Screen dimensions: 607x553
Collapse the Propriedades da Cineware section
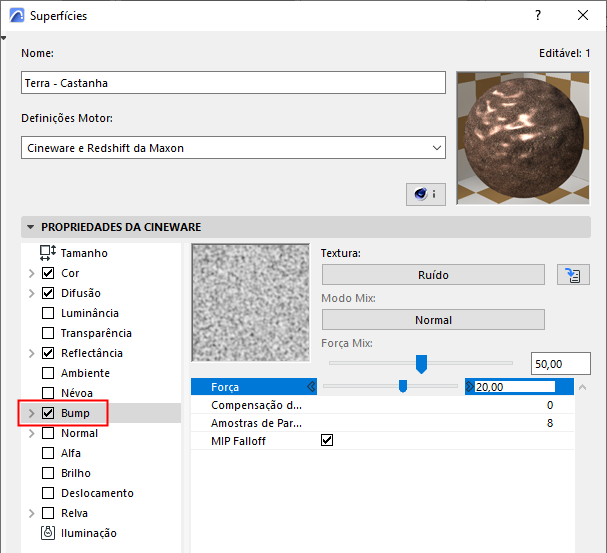coord(31,227)
